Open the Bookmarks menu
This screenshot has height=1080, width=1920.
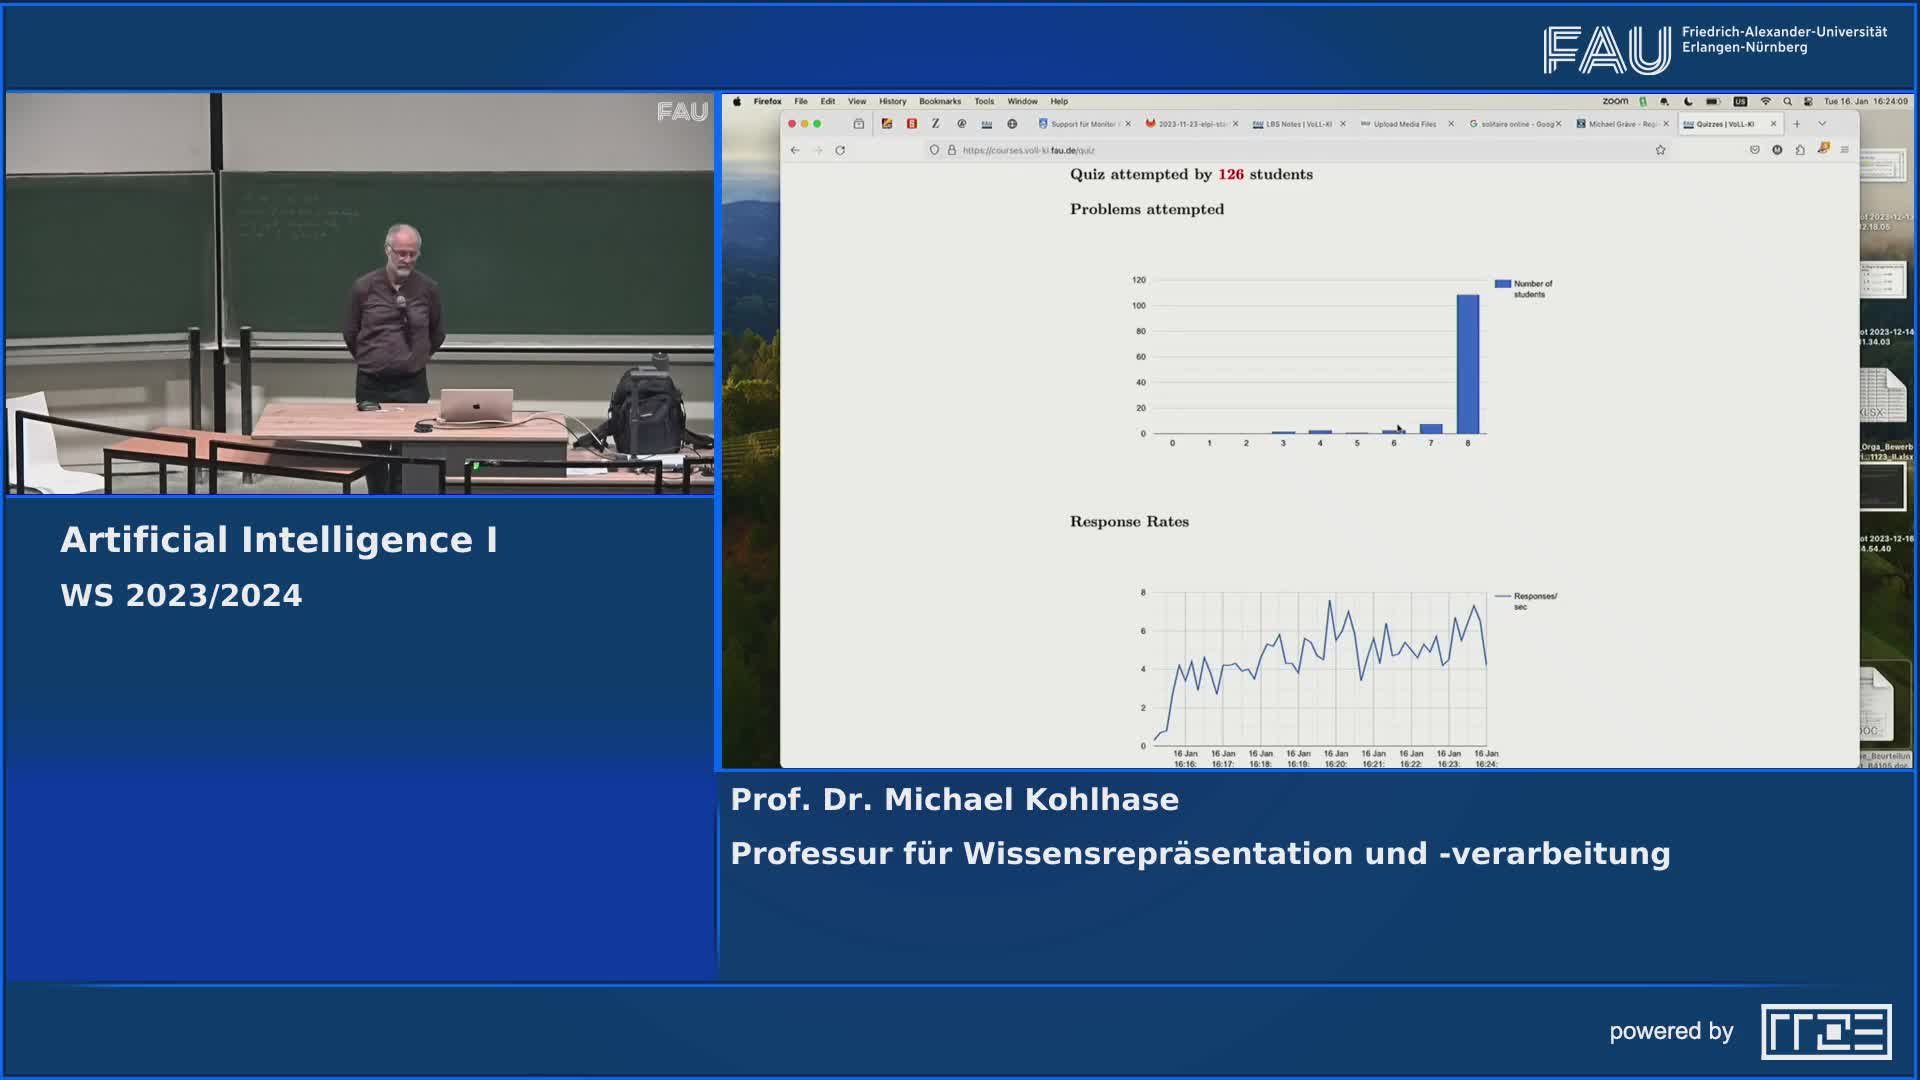coord(939,101)
